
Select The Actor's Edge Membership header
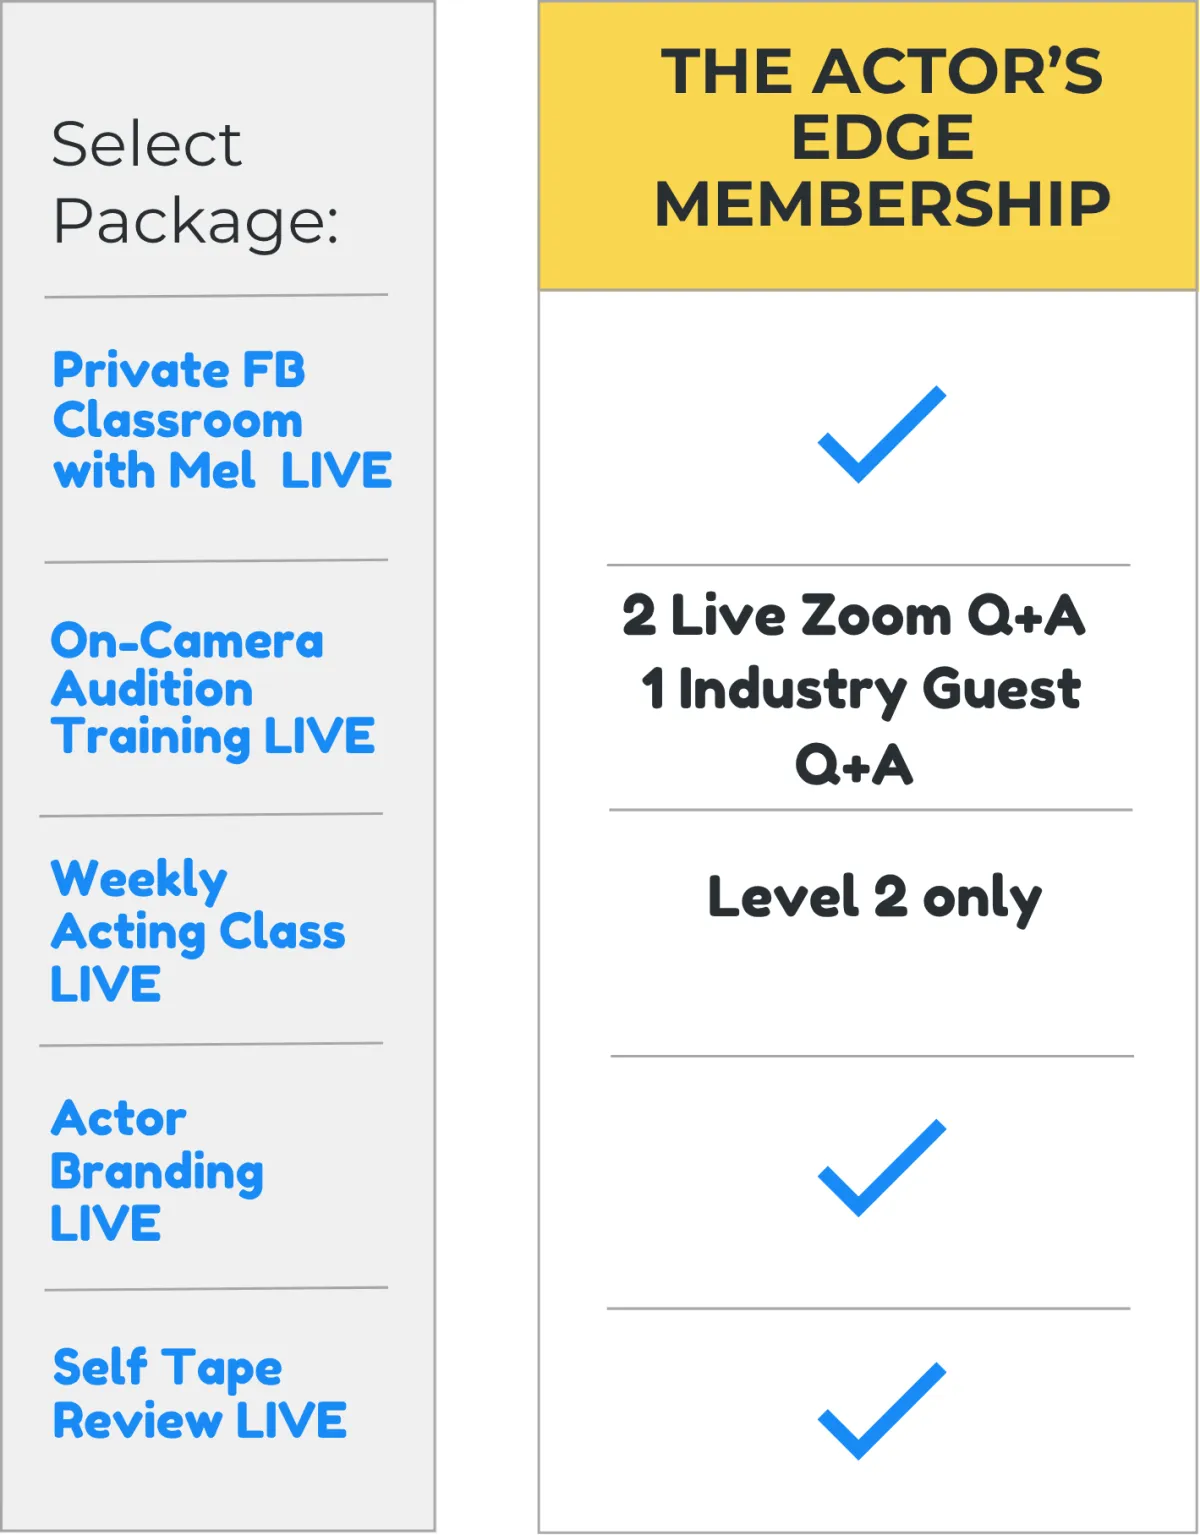[x=868, y=146]
